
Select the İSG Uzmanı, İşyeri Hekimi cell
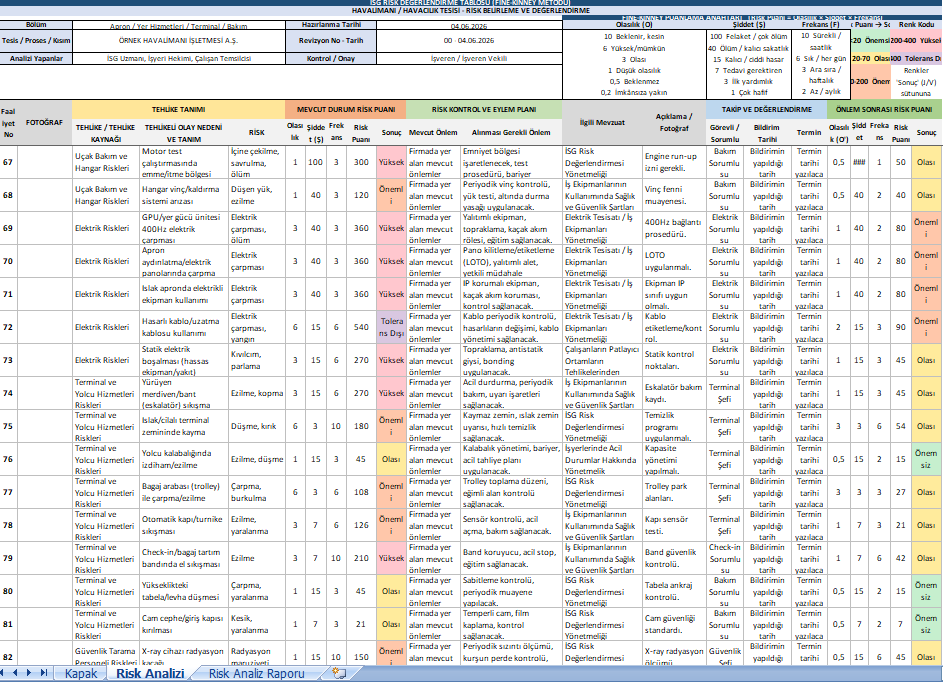tap(179, 59)
